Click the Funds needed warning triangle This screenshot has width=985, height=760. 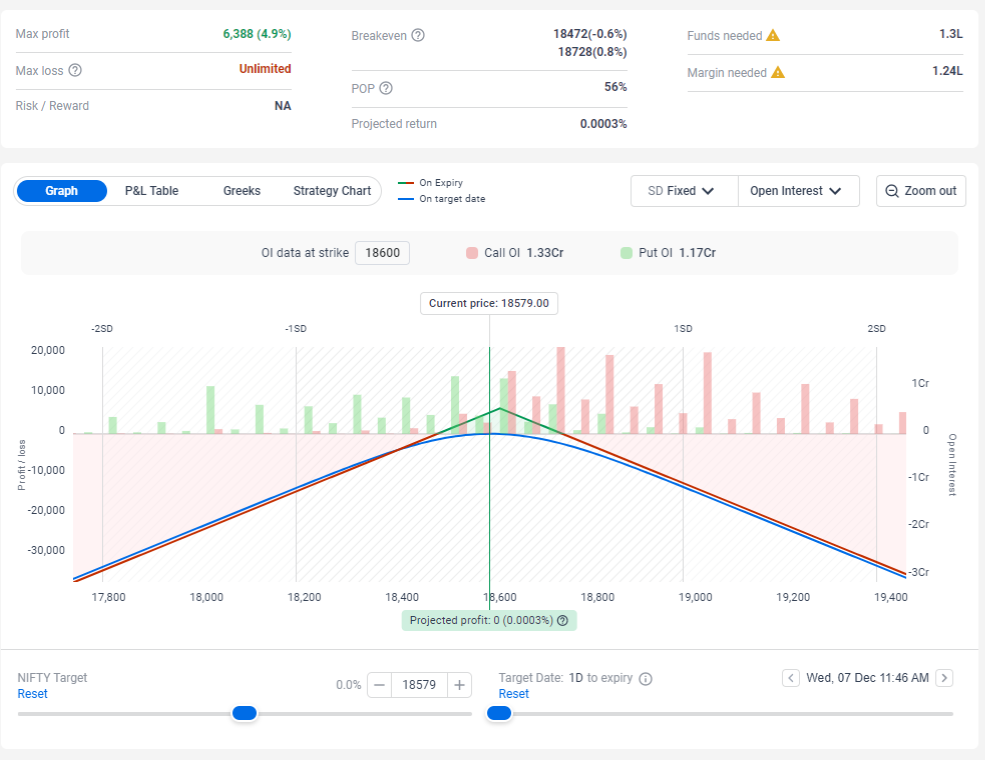(773, 35)
